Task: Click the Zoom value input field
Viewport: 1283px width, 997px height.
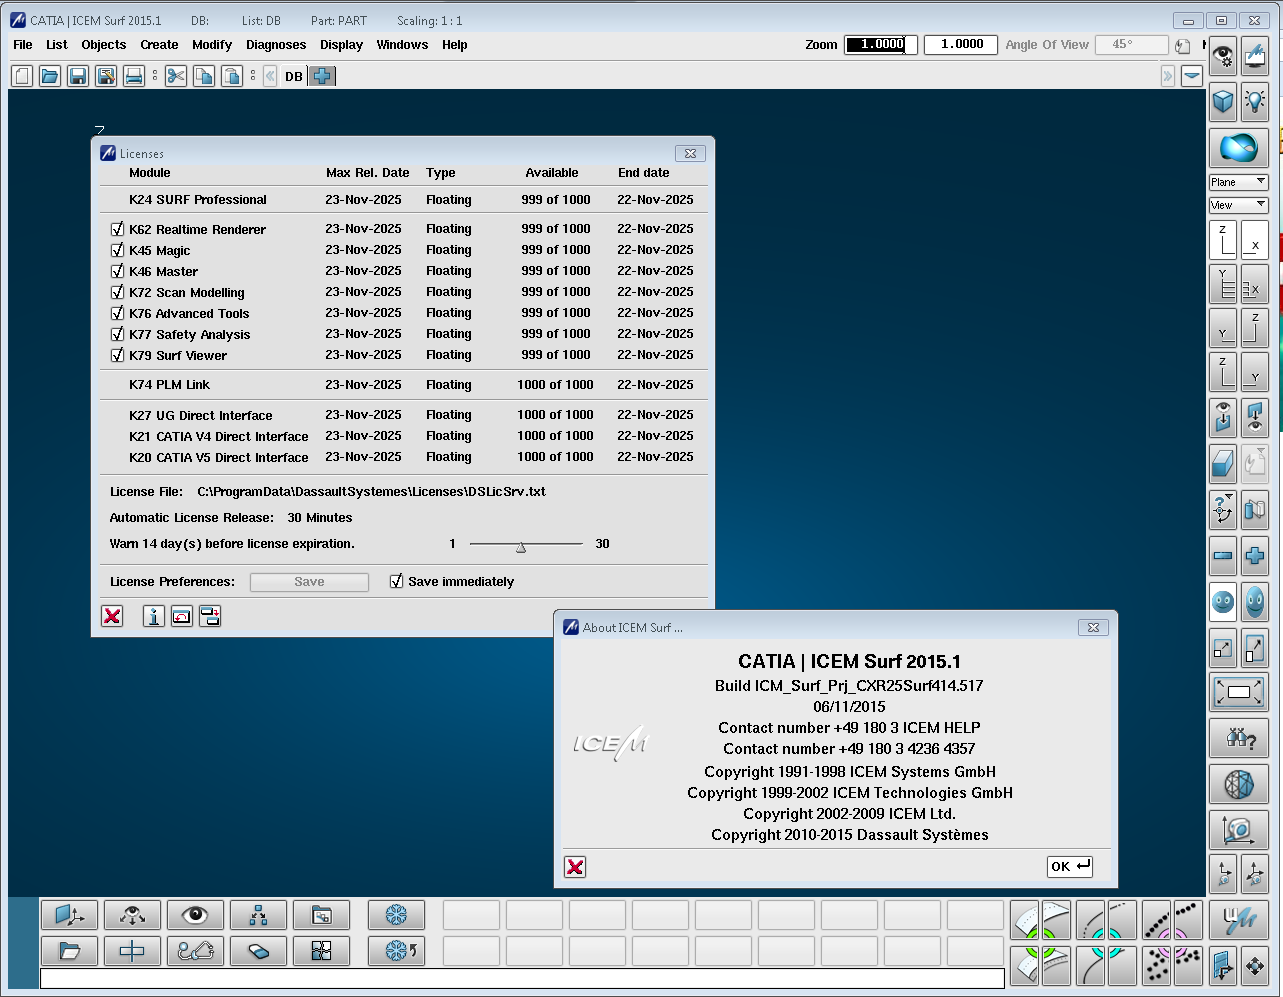Action: click(880, 45)
